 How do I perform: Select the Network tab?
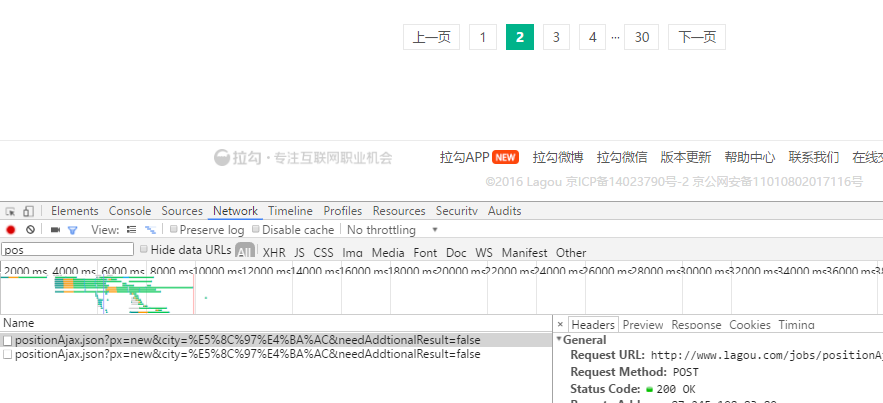pyautogui.click(x=235, y=211)
